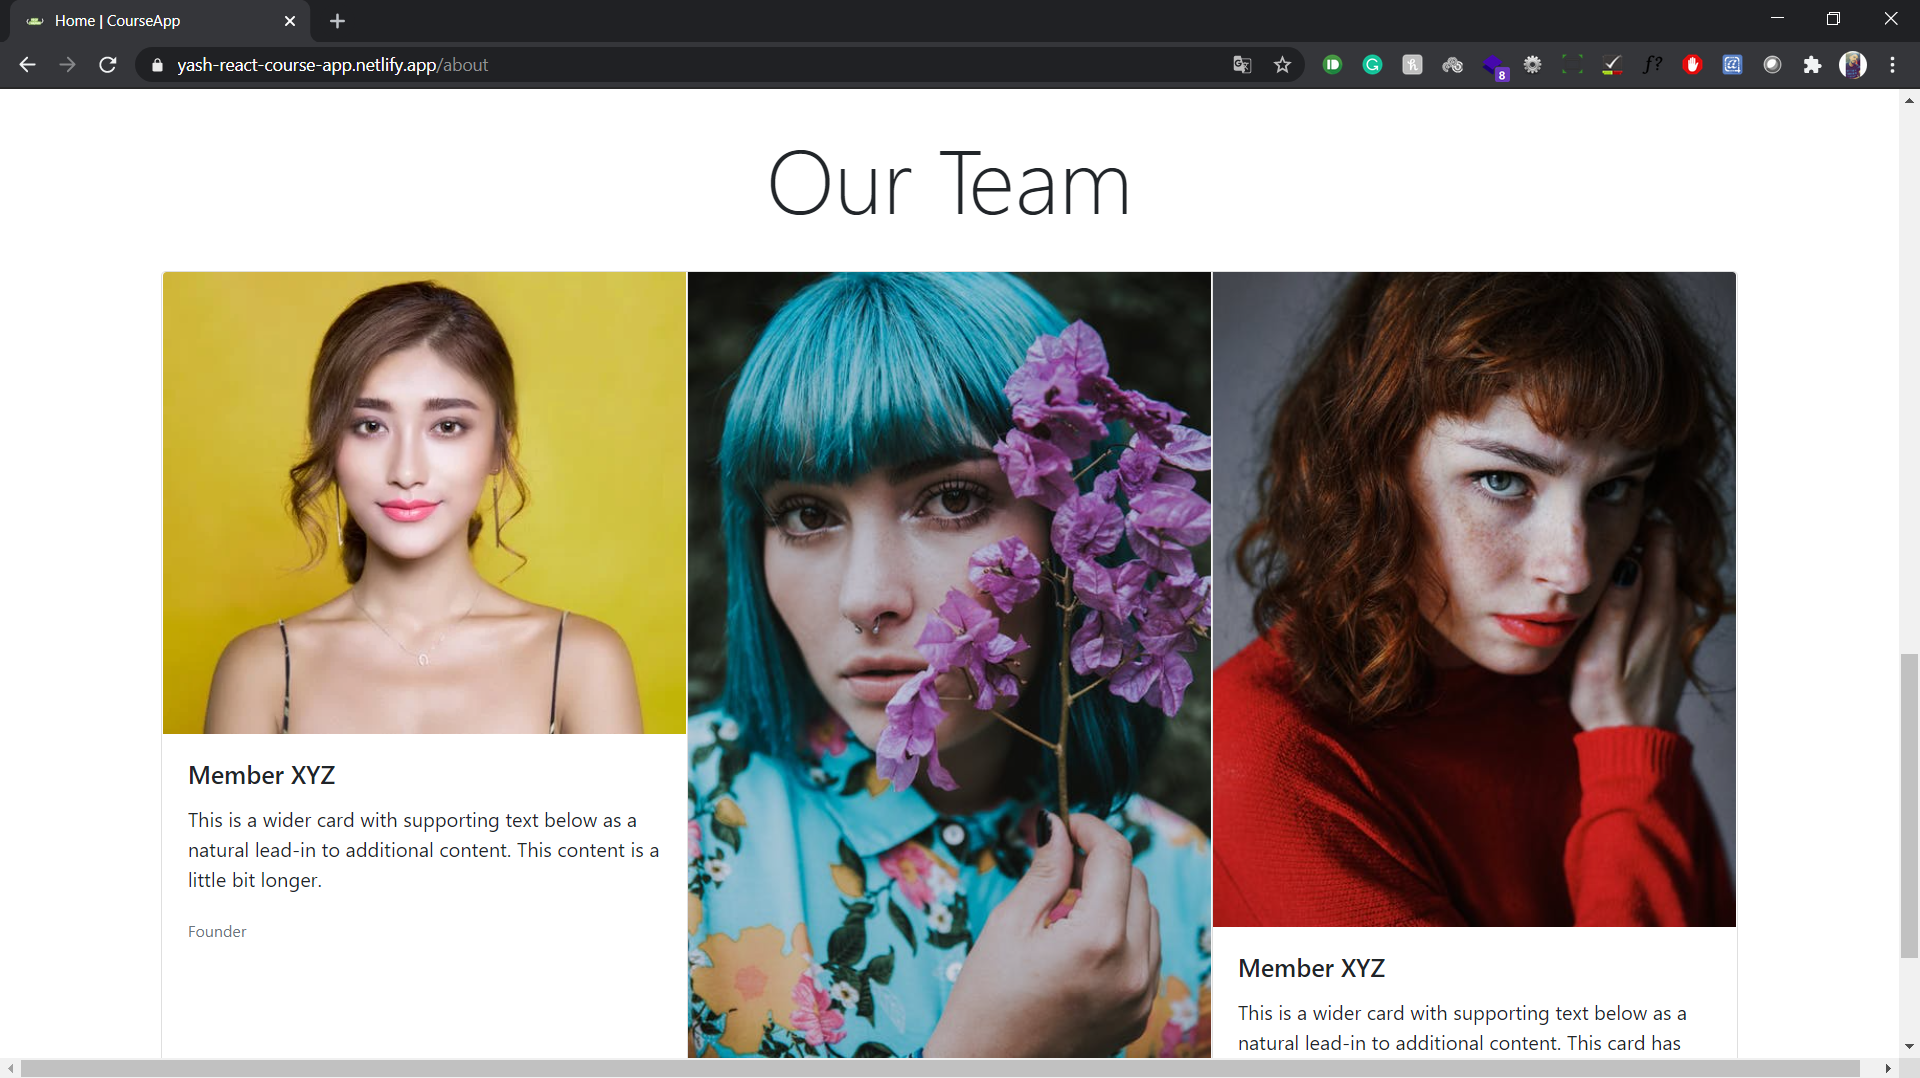Navigate back to the previous page
Viewport: 1920px width, 1078px height.
26,64
